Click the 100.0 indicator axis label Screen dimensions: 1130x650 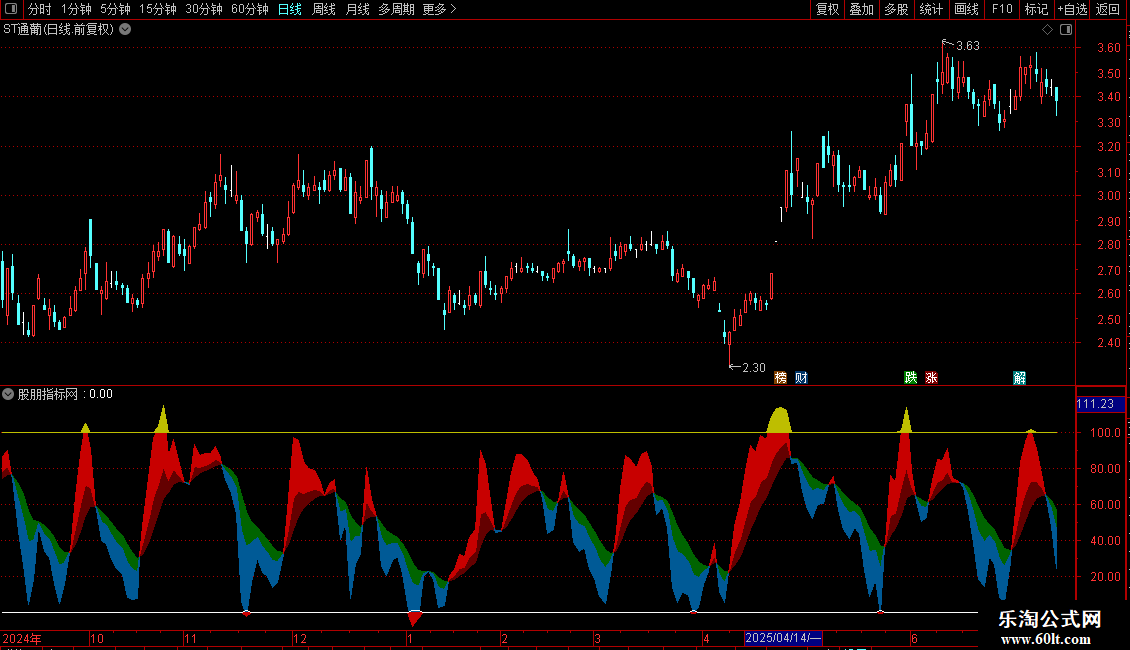[x=1105, y=432]
